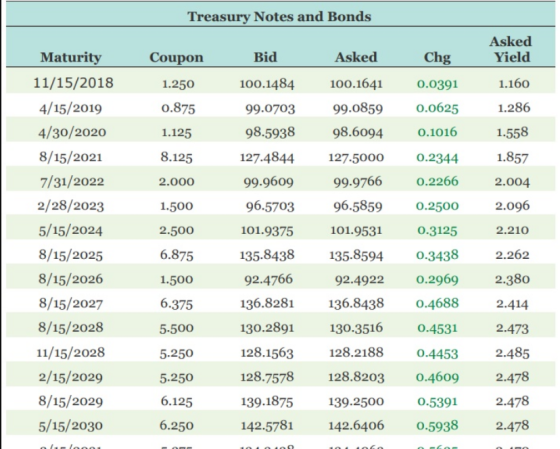
Task: Select asked price 127.5000
Action: pyautogui.click(x=356, y=157)
